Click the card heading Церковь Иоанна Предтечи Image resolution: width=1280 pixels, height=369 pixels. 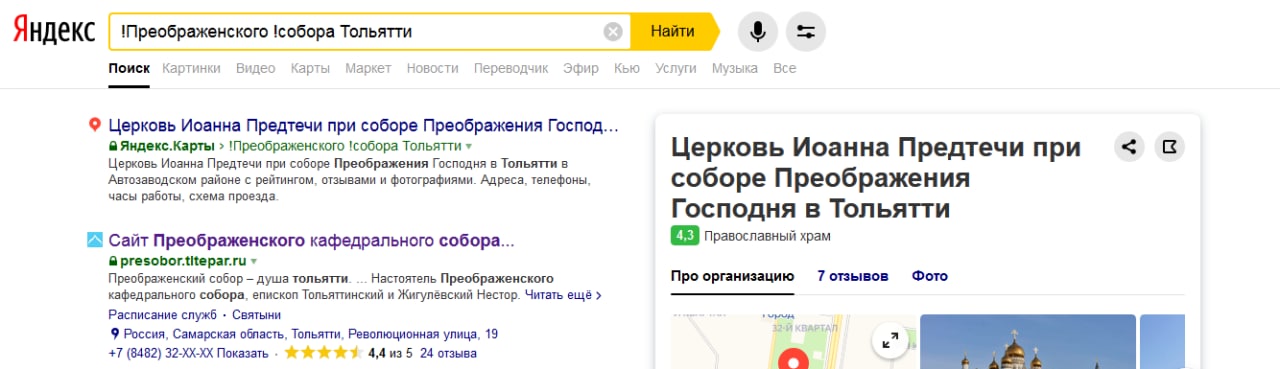[x=876, y=178]
